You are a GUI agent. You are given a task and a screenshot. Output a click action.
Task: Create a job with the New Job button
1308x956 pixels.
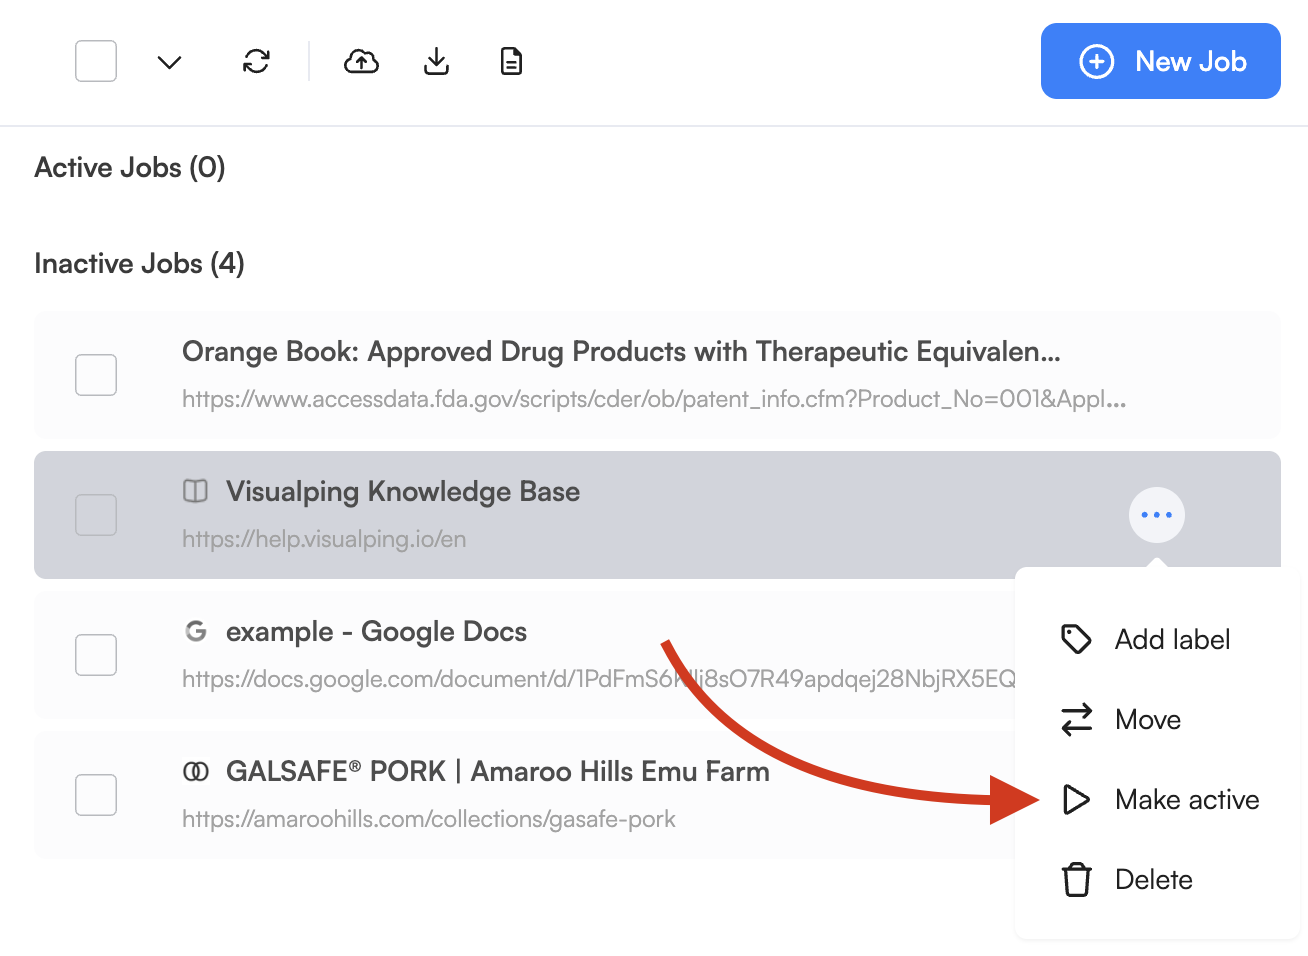(1161, 61)
